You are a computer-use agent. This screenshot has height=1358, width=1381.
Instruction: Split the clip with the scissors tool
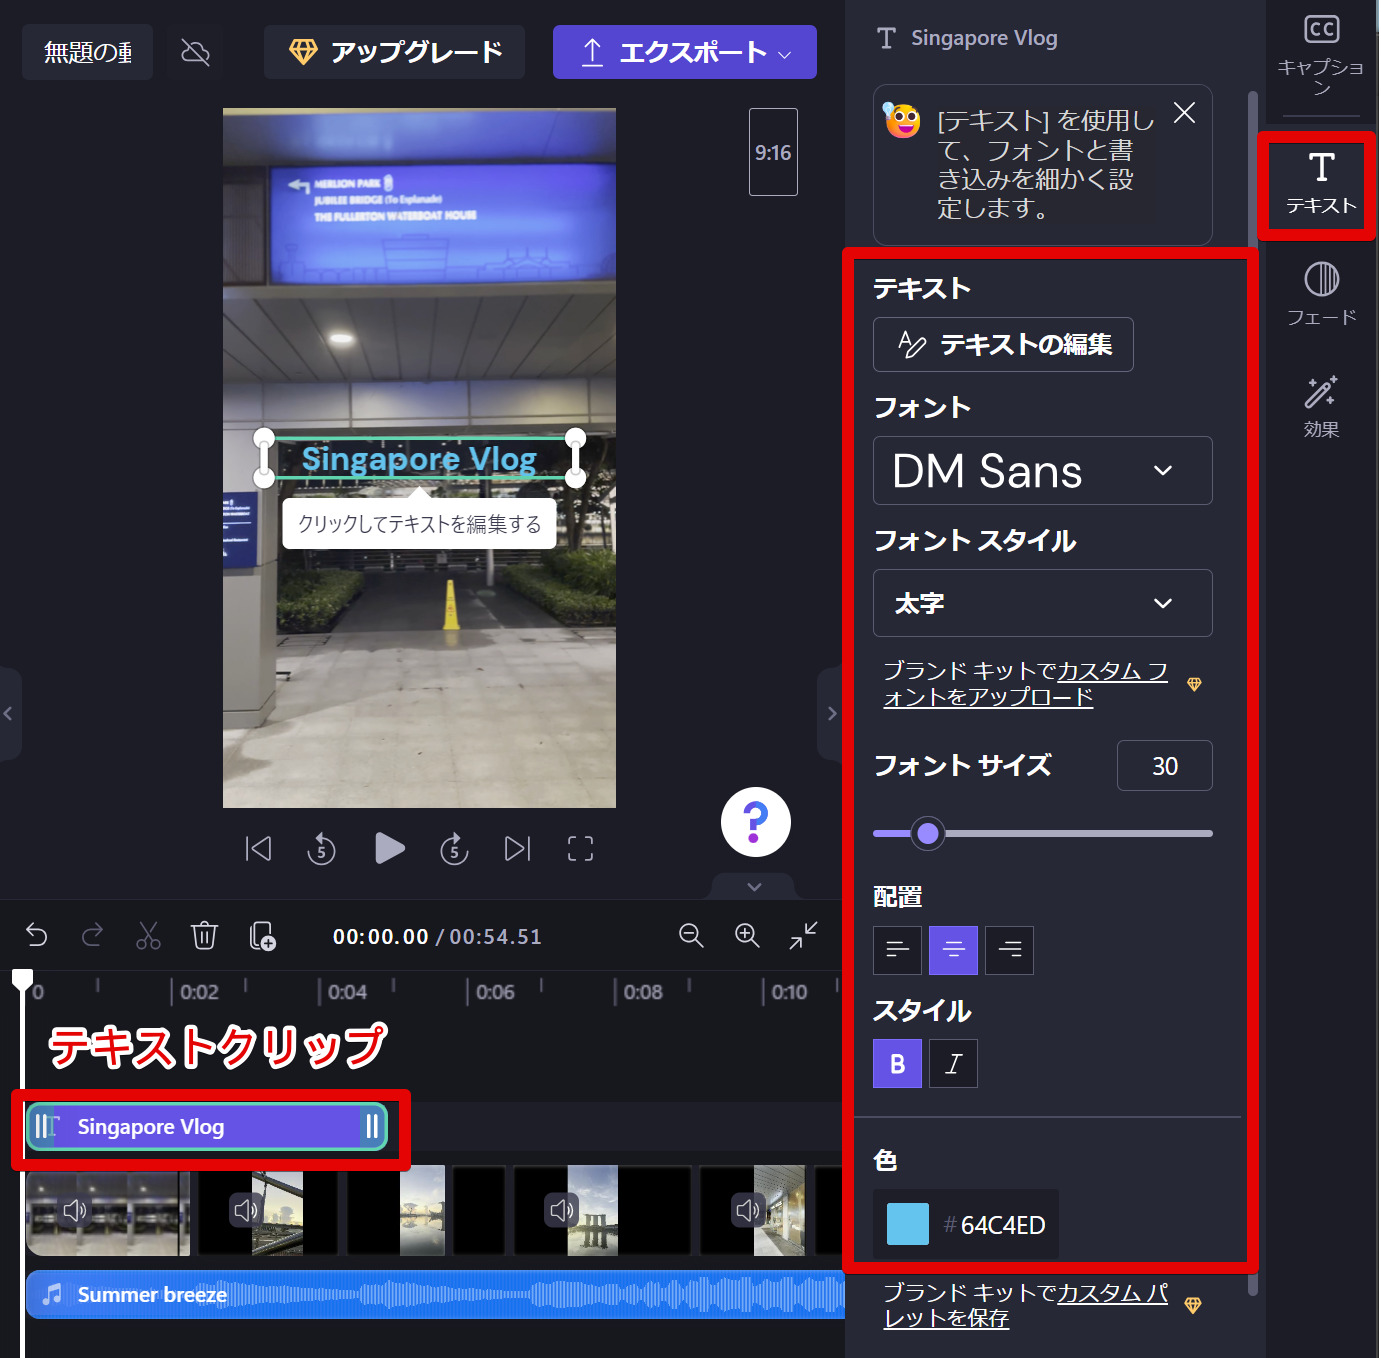pyautogui.click(x=148, y=936)
